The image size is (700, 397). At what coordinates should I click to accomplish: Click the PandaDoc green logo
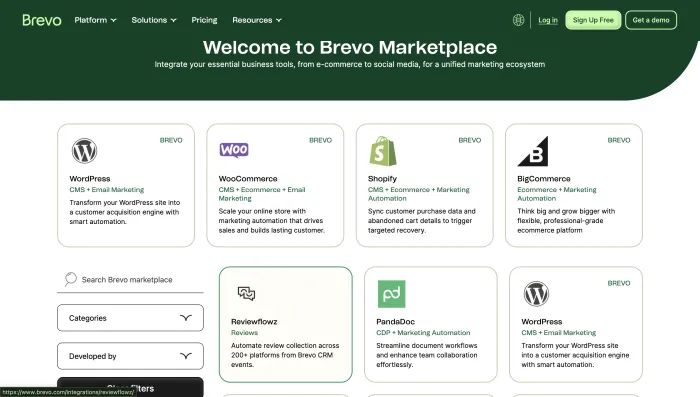[392, 294]
